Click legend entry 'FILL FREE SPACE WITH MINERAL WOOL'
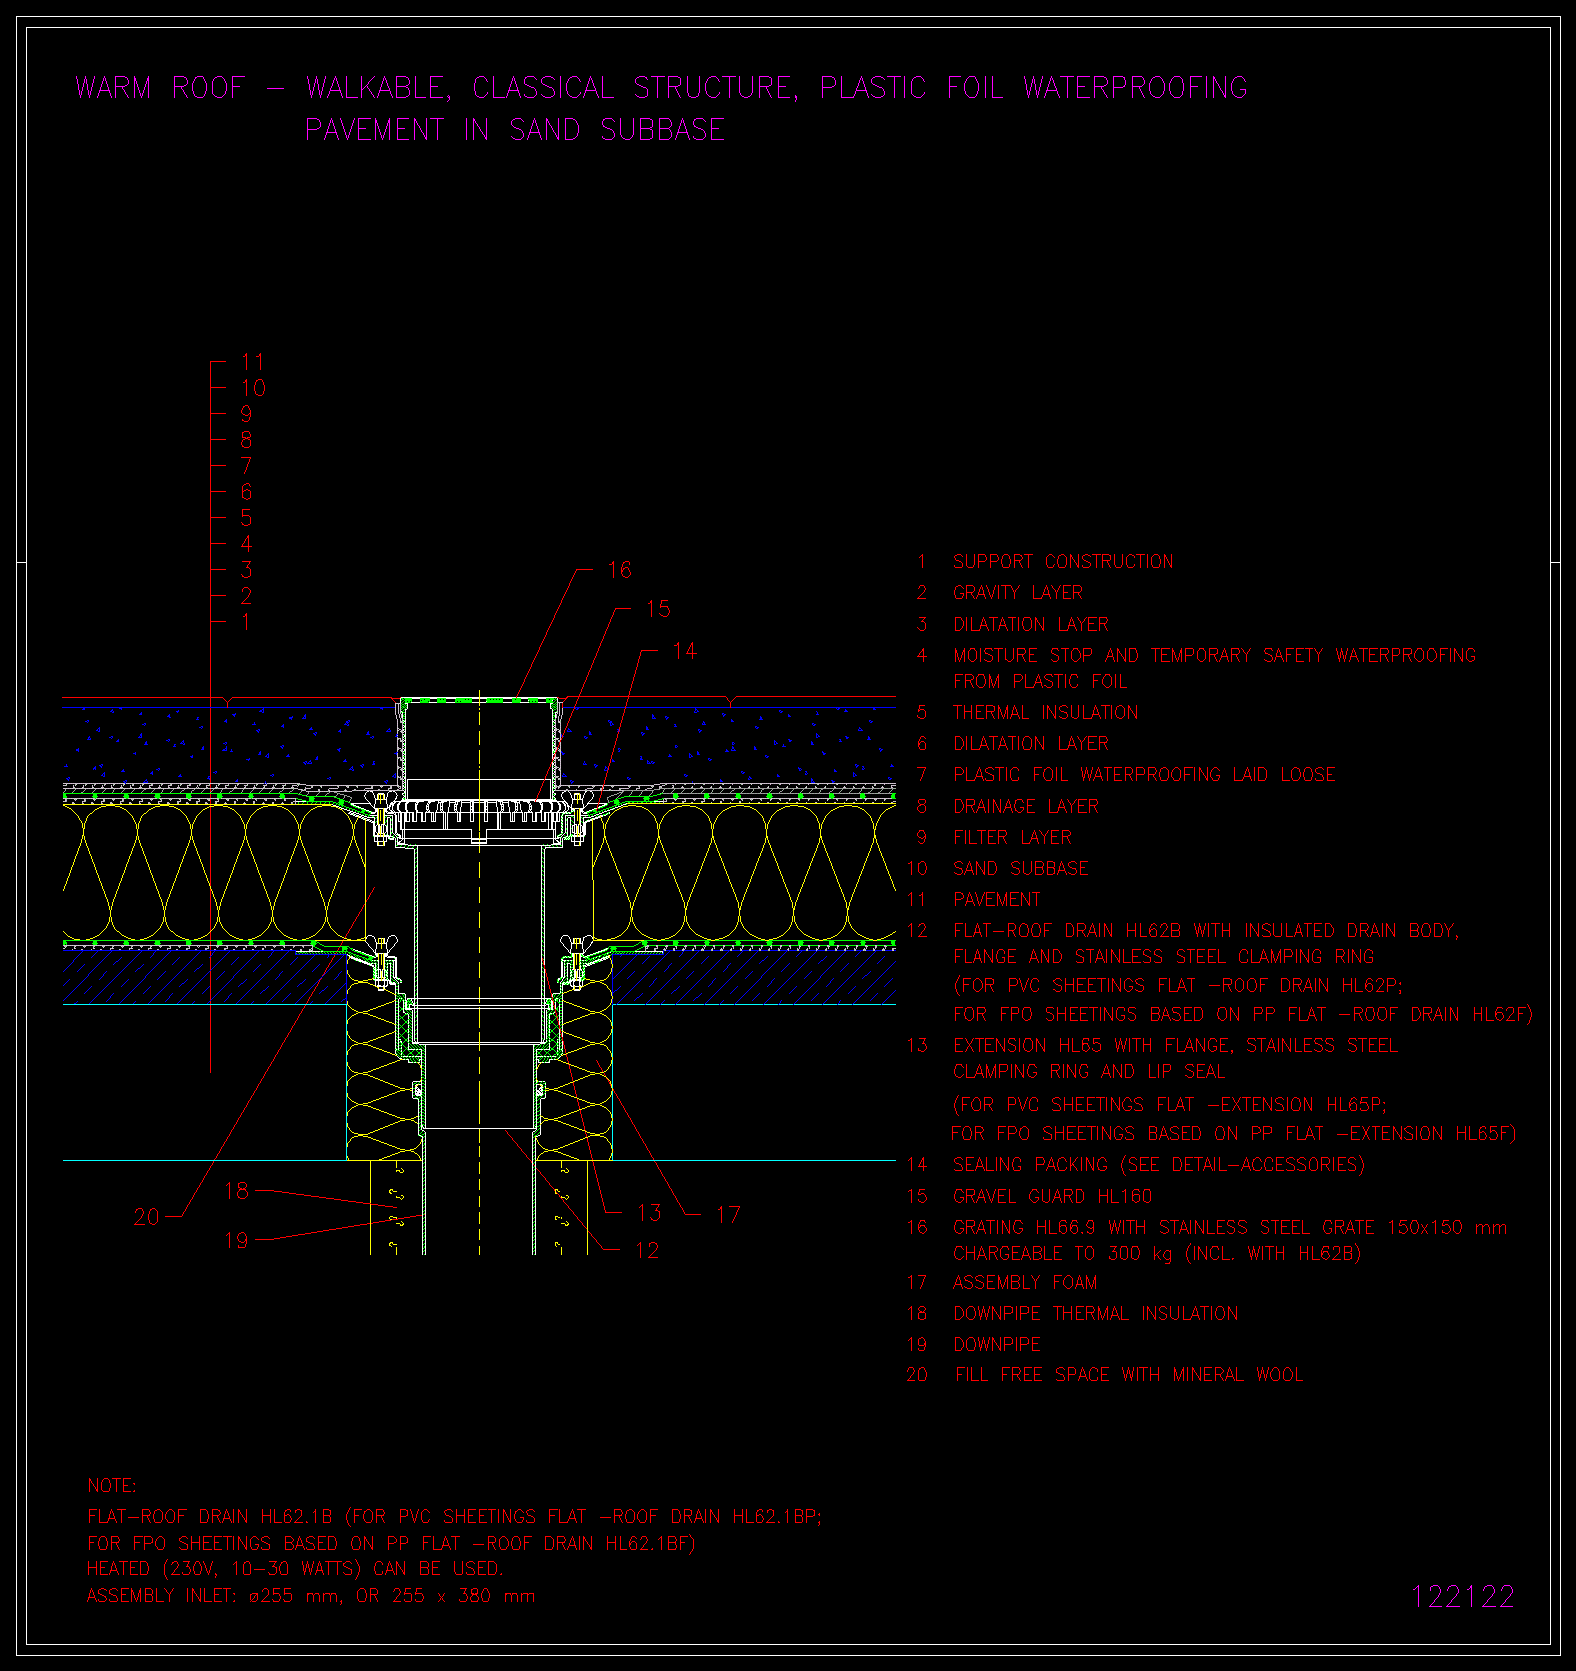 (1130, 1375)
